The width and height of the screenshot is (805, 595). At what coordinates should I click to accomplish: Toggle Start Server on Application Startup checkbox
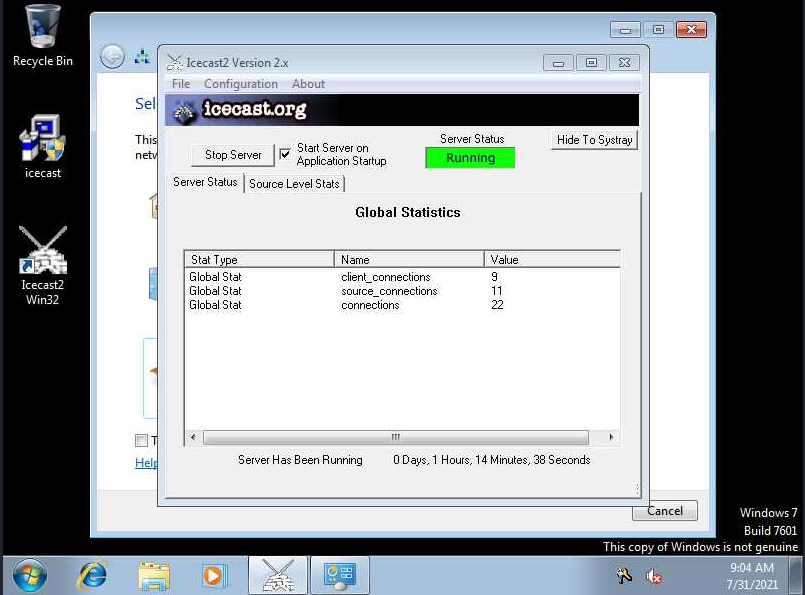[x=285, y=154]
